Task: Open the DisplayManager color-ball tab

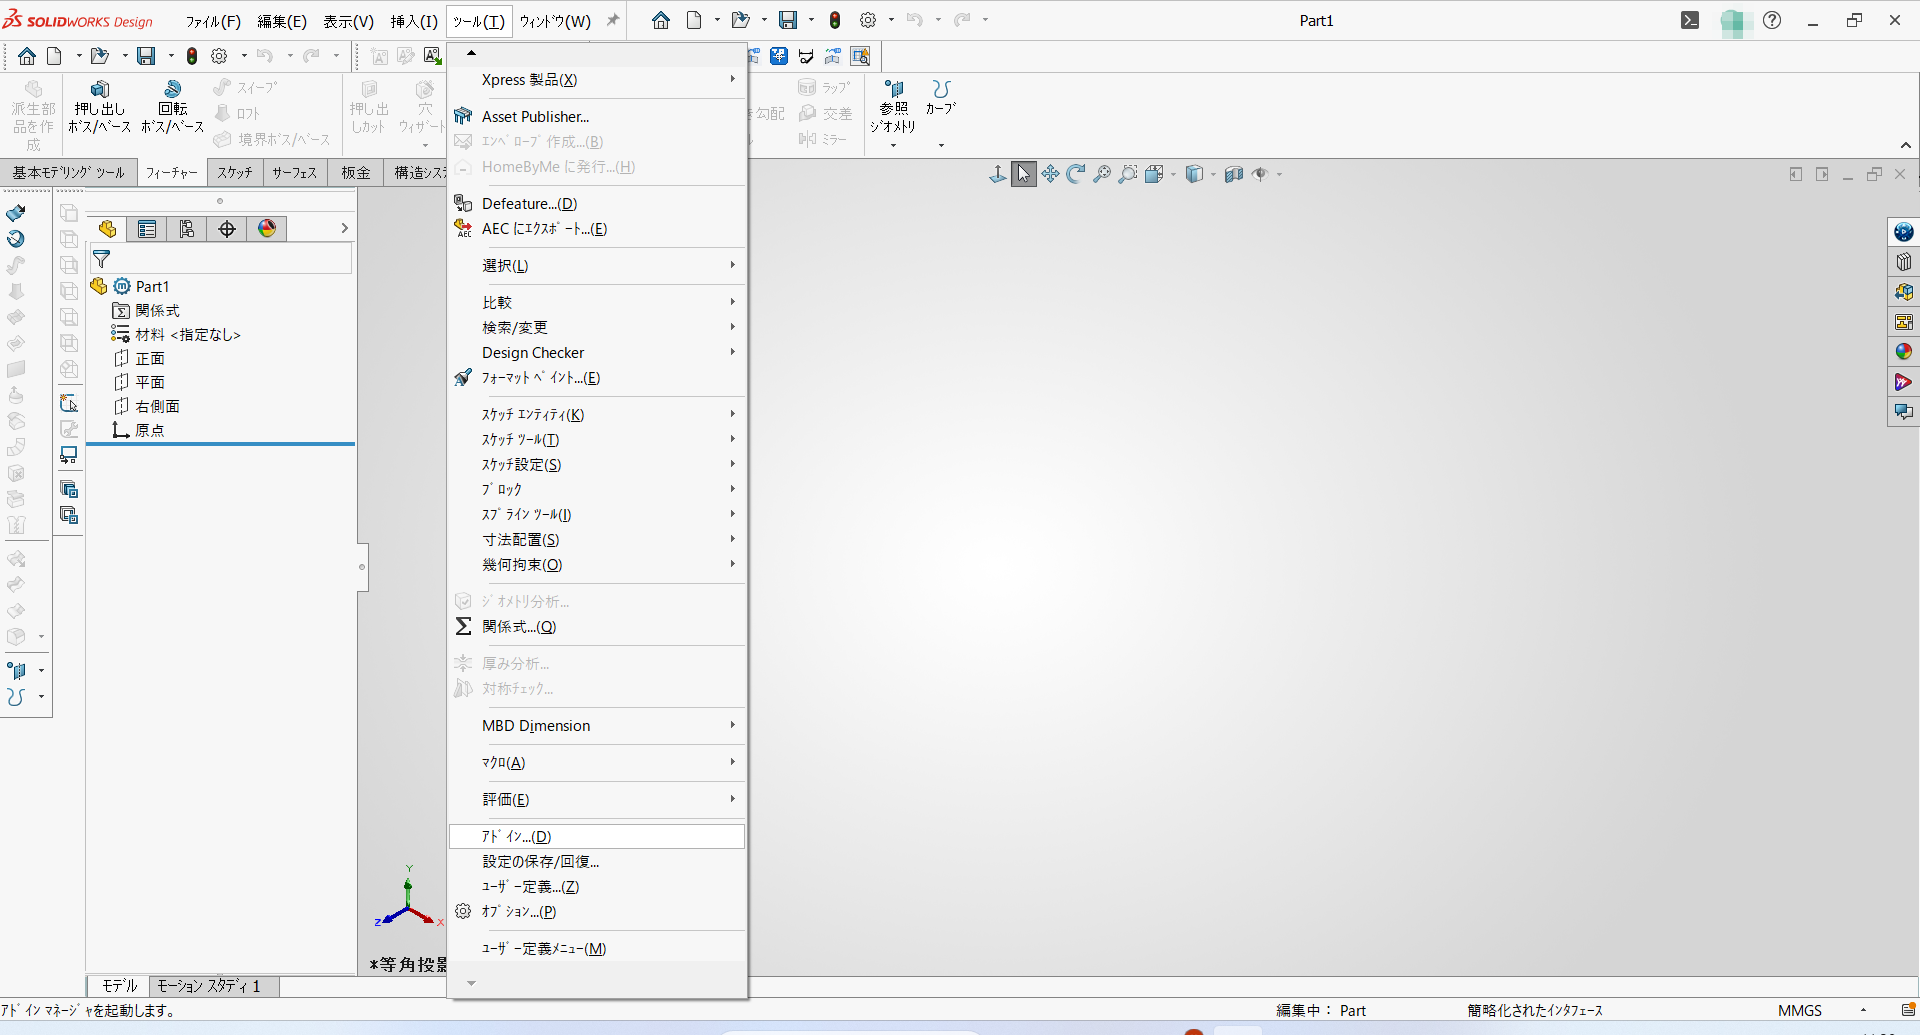Action: [267, 229]
